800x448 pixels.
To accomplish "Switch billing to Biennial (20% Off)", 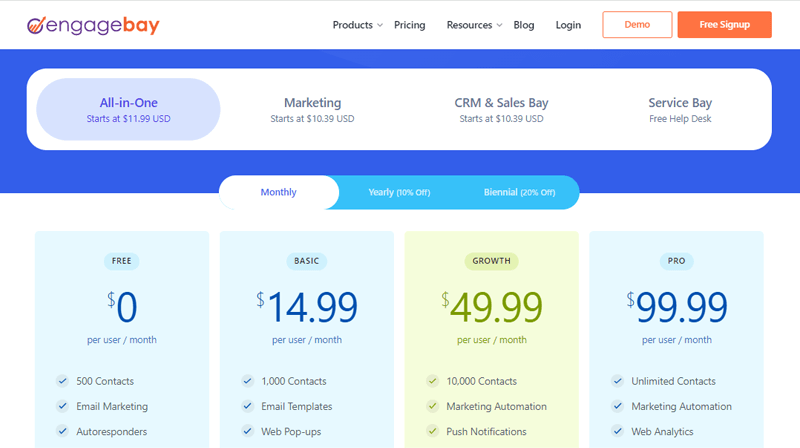I will (519, 192).
